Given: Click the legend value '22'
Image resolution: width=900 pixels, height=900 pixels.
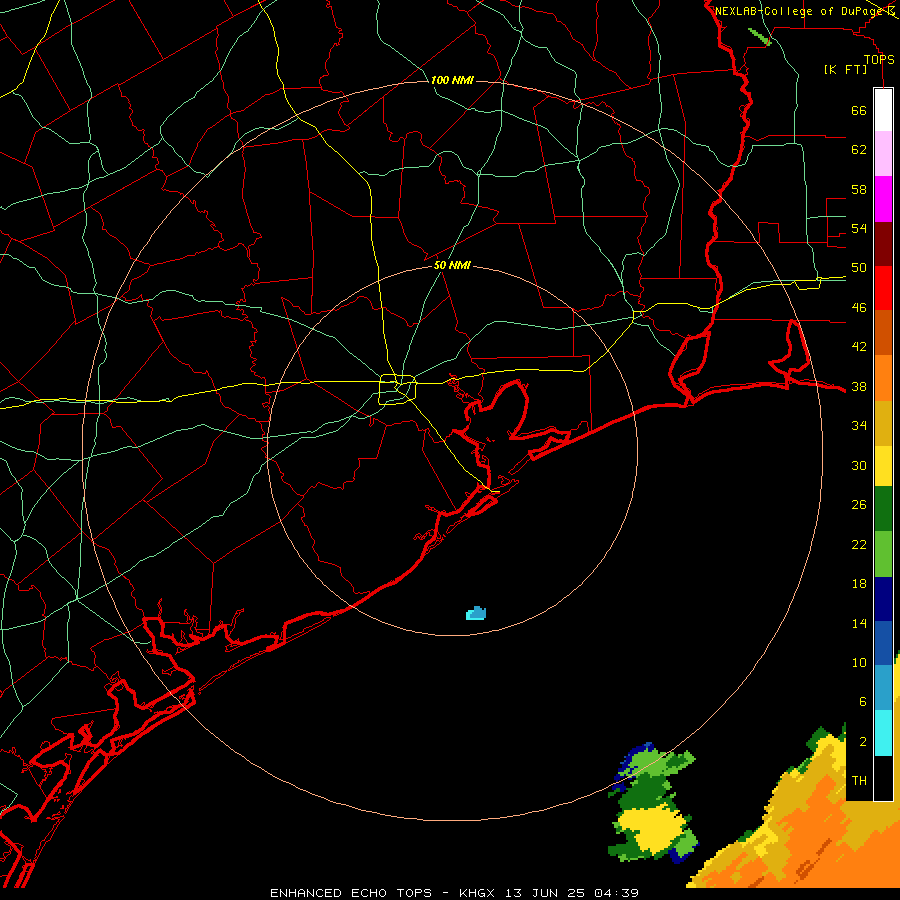Looking at the screenshot, I should [x=859, y=544].
